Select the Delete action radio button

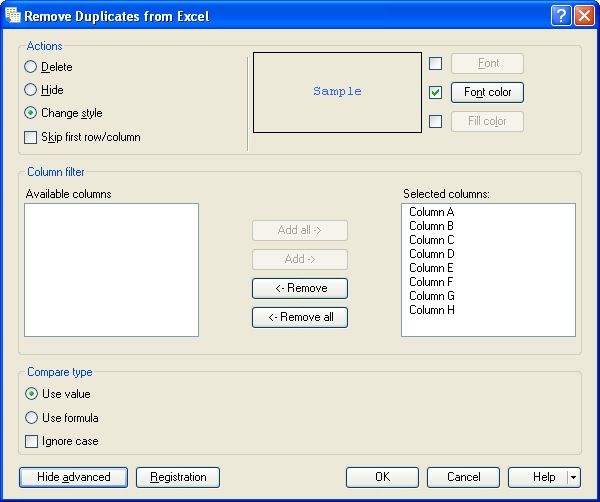32,67
